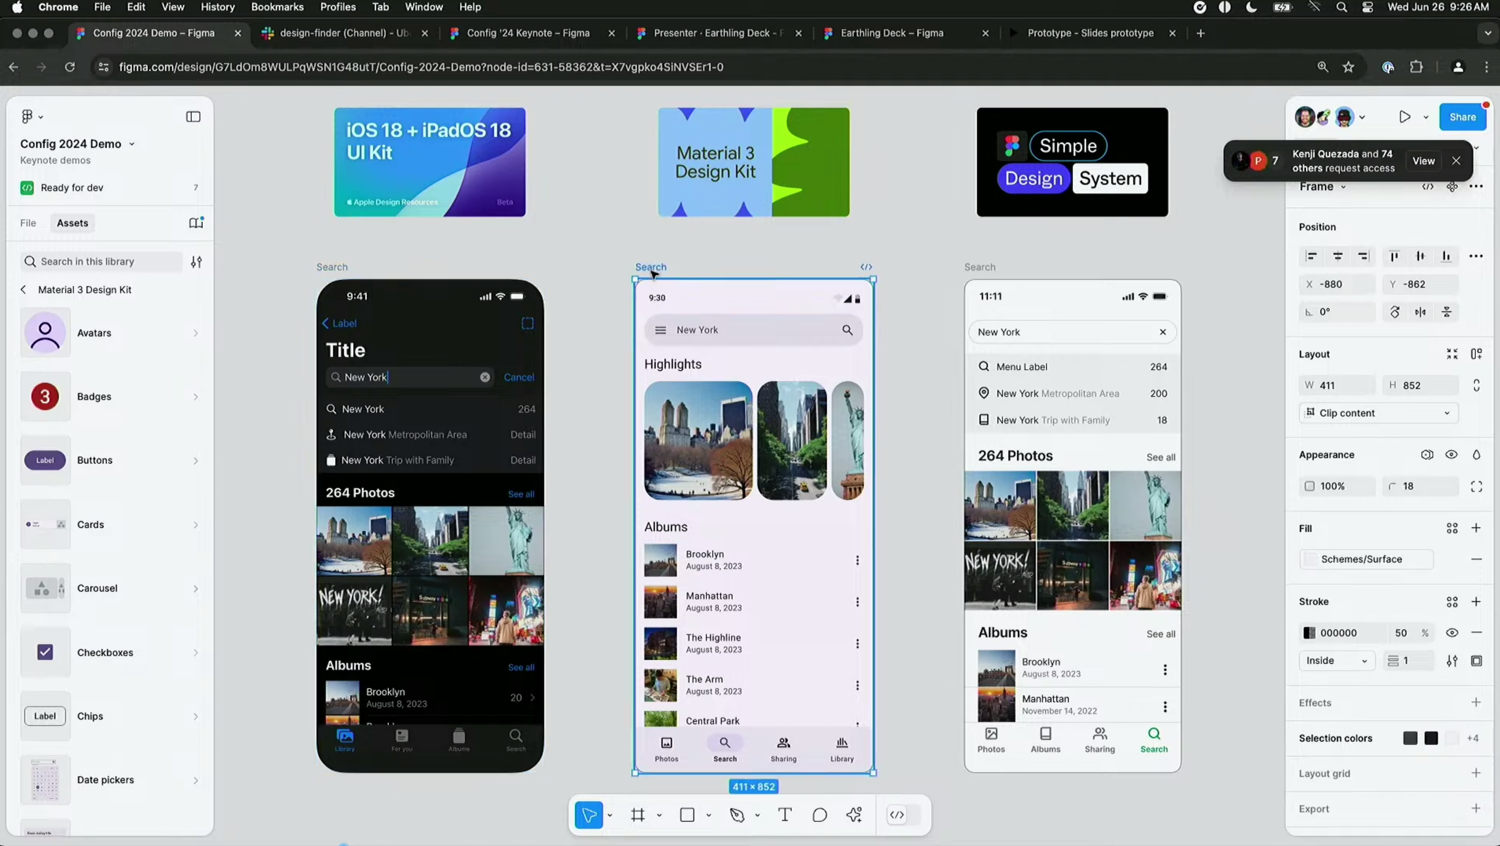Open the library book icon

point(196,223)
